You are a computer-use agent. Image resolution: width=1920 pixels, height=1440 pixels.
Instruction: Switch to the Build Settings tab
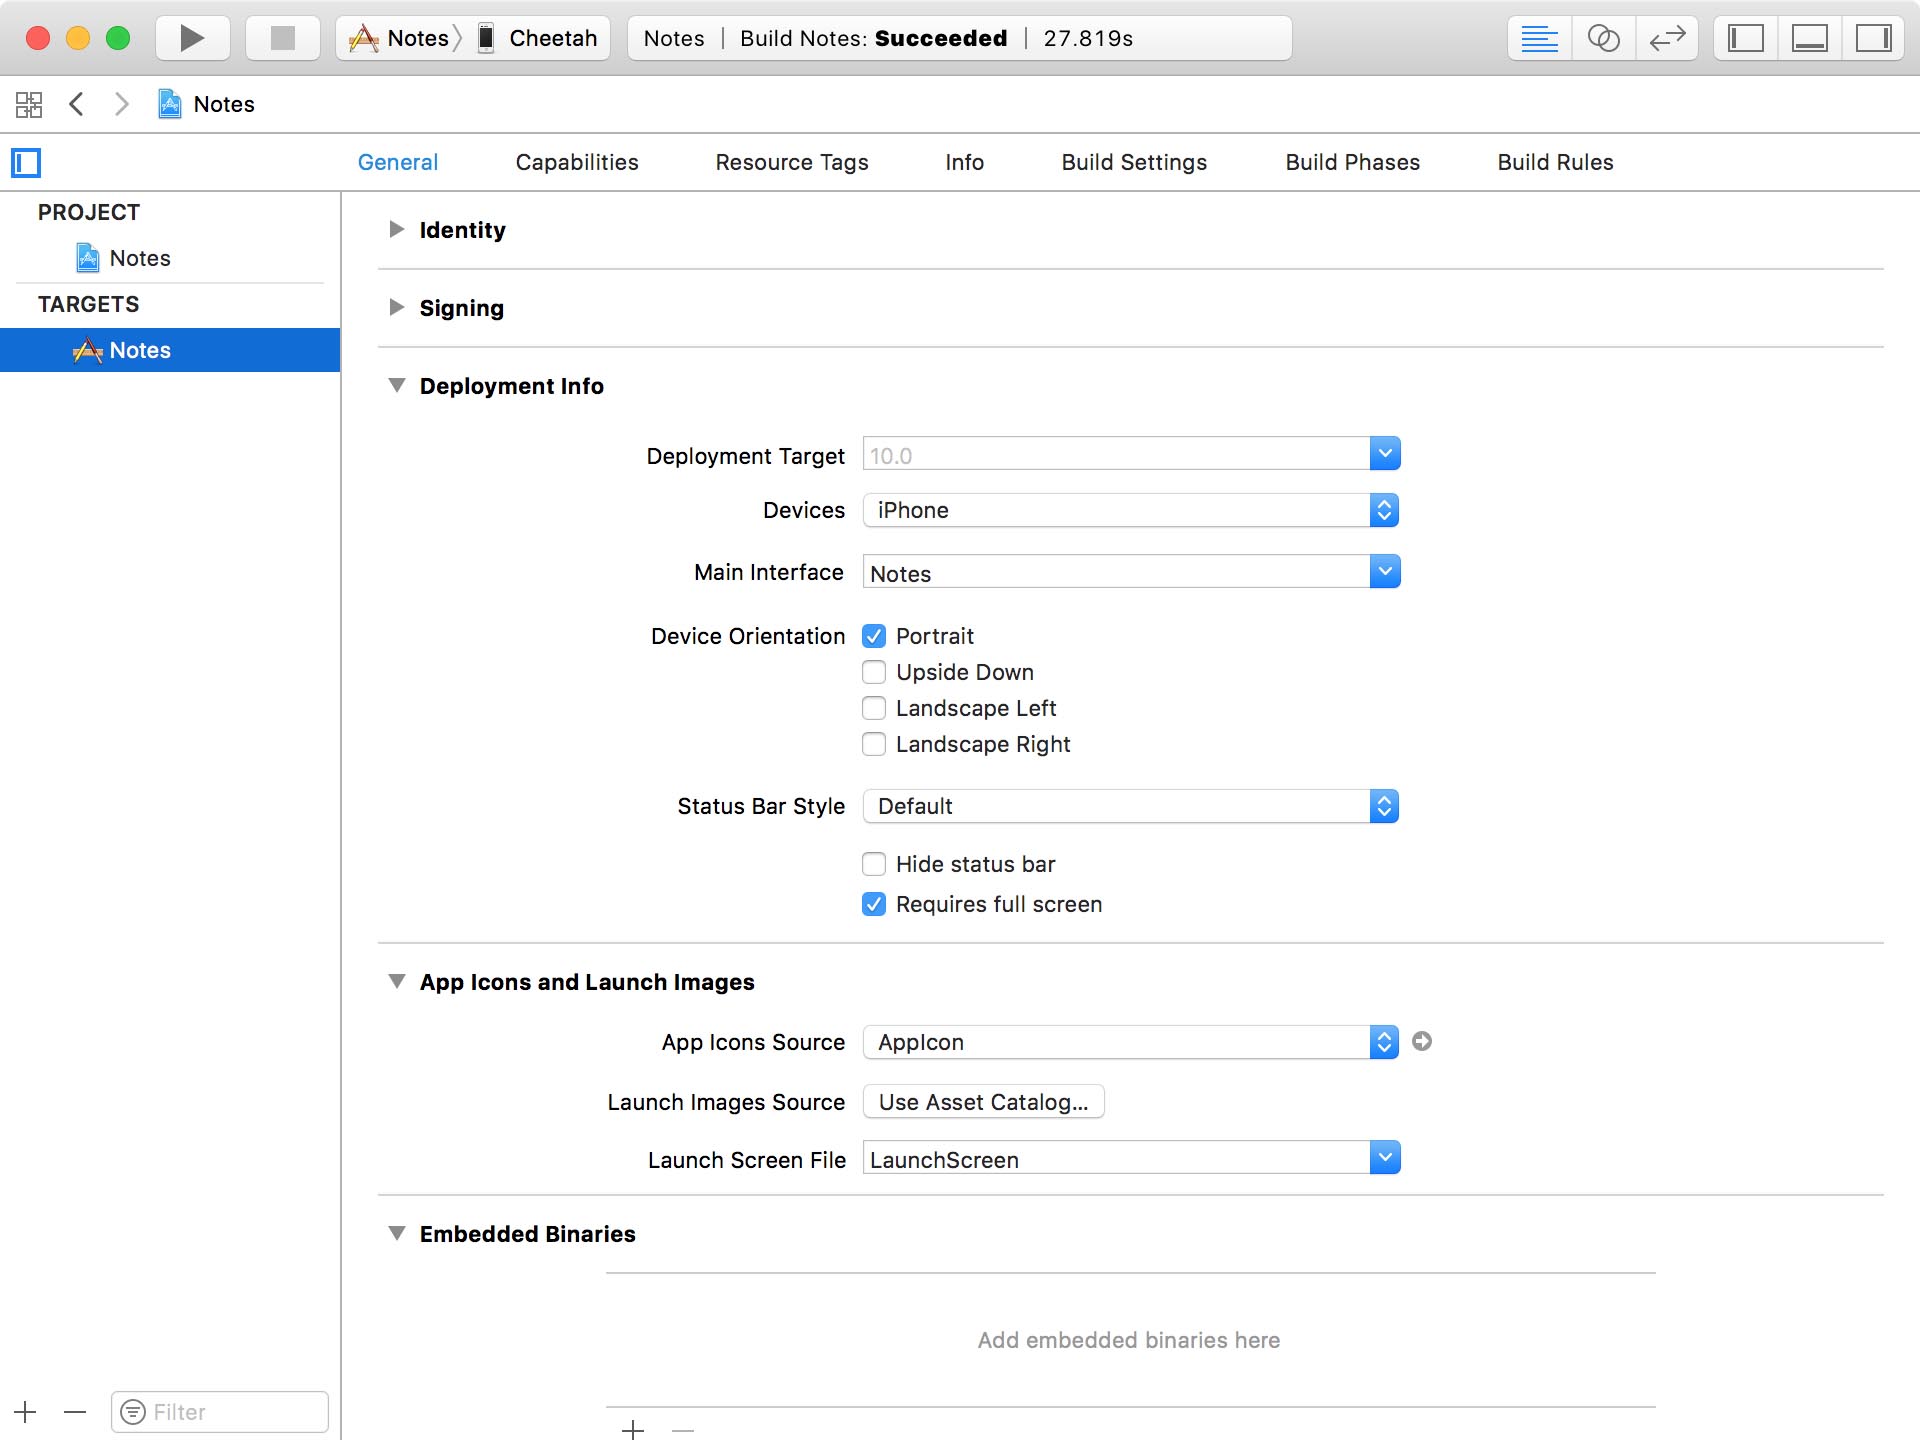click(x=1134, y=162)
